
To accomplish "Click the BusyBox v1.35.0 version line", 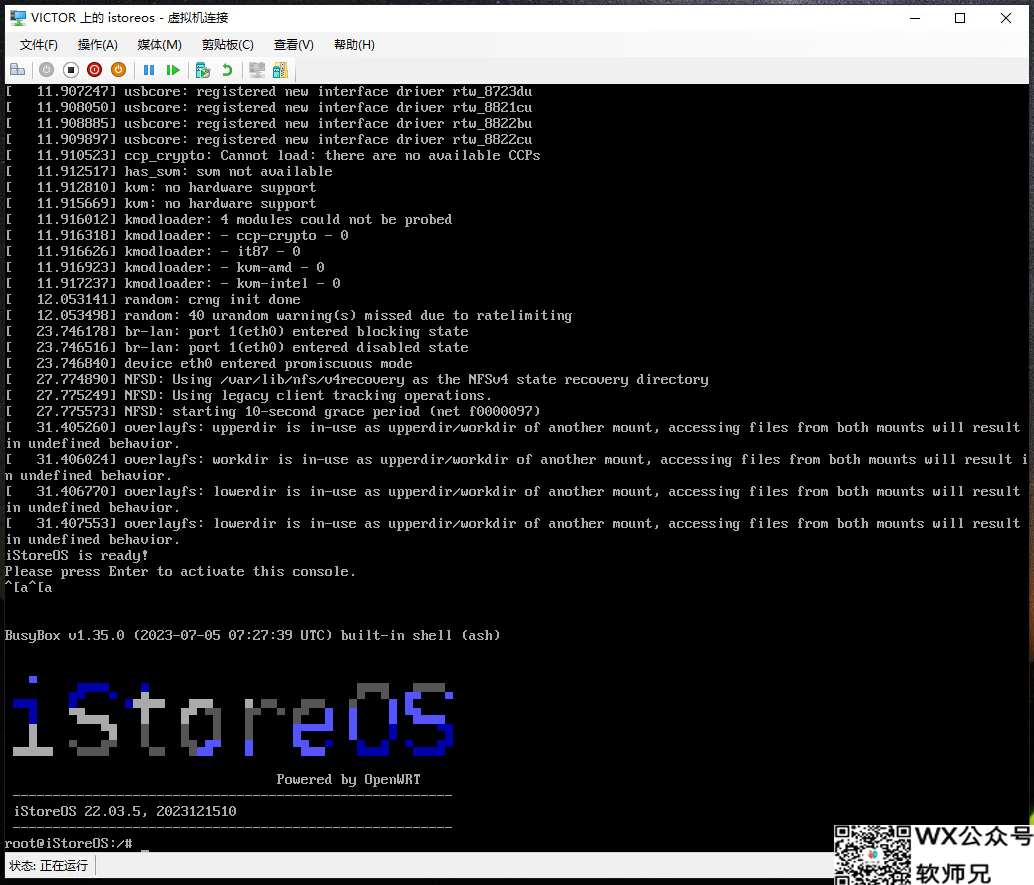I will click(x=252, y=635).
